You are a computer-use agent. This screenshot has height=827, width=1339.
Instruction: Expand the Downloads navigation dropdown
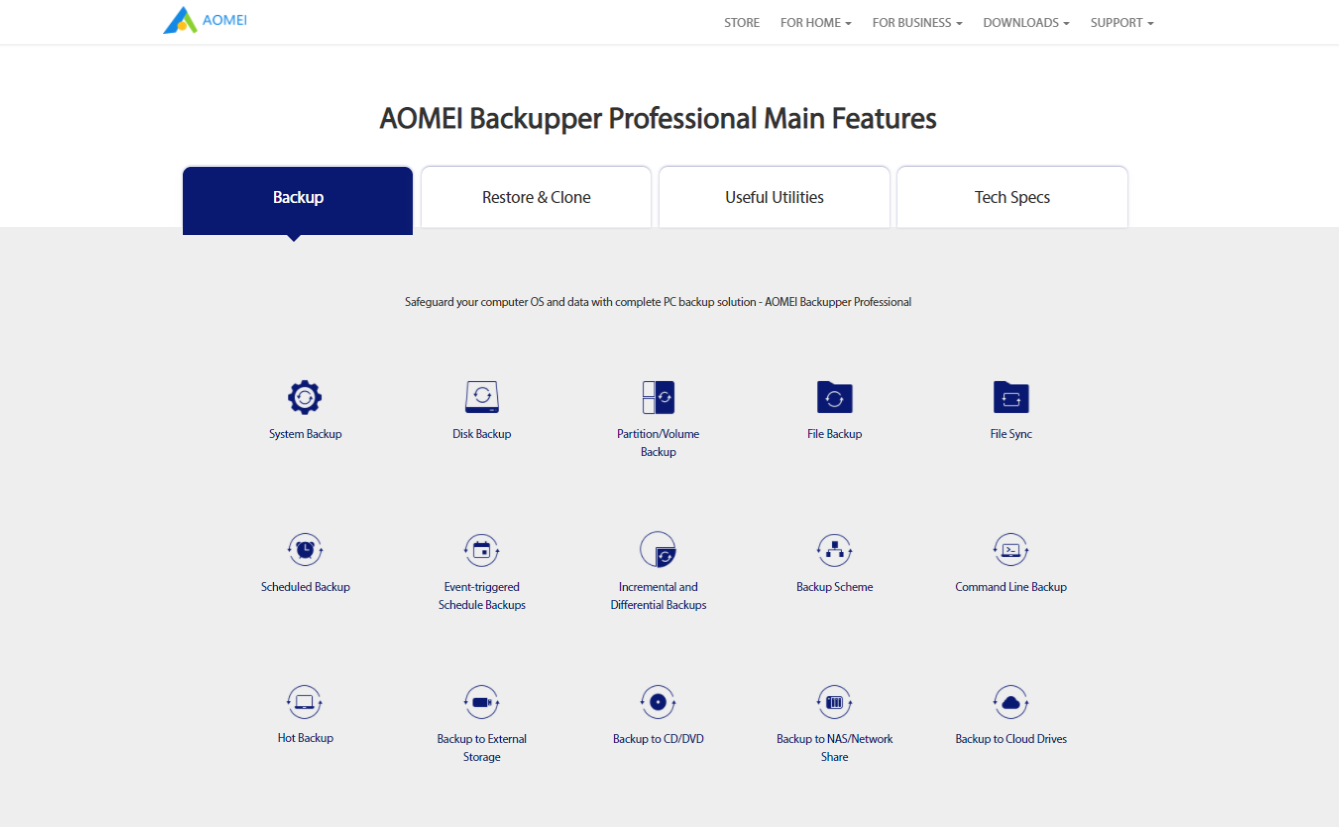[1026, 23]
